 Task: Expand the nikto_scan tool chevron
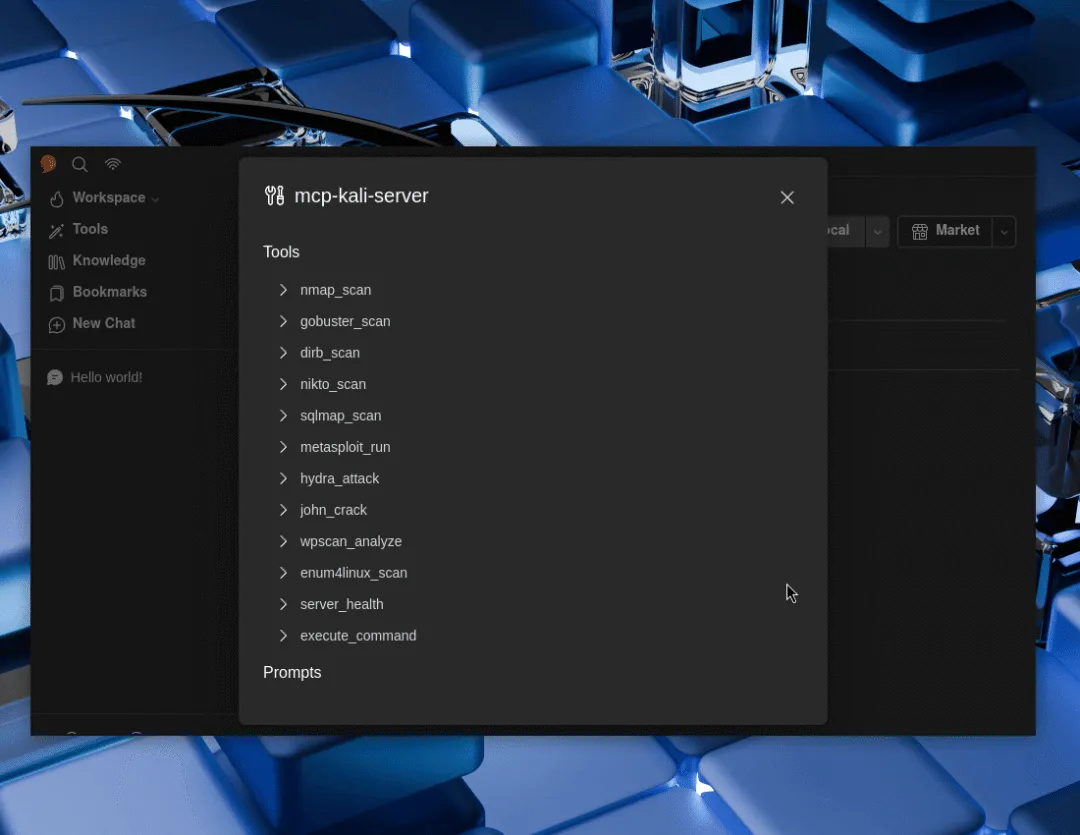coord(283,384)
